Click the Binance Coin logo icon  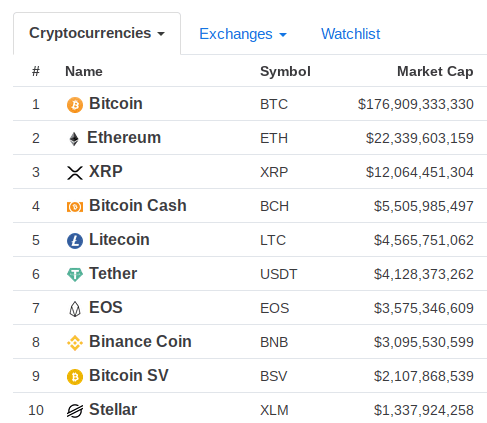tap(75, 343)
